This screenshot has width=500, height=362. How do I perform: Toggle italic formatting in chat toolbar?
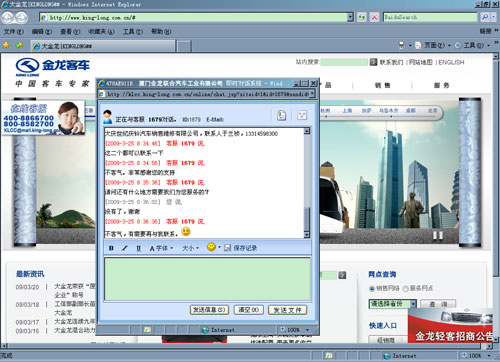[x=125, y=248]
